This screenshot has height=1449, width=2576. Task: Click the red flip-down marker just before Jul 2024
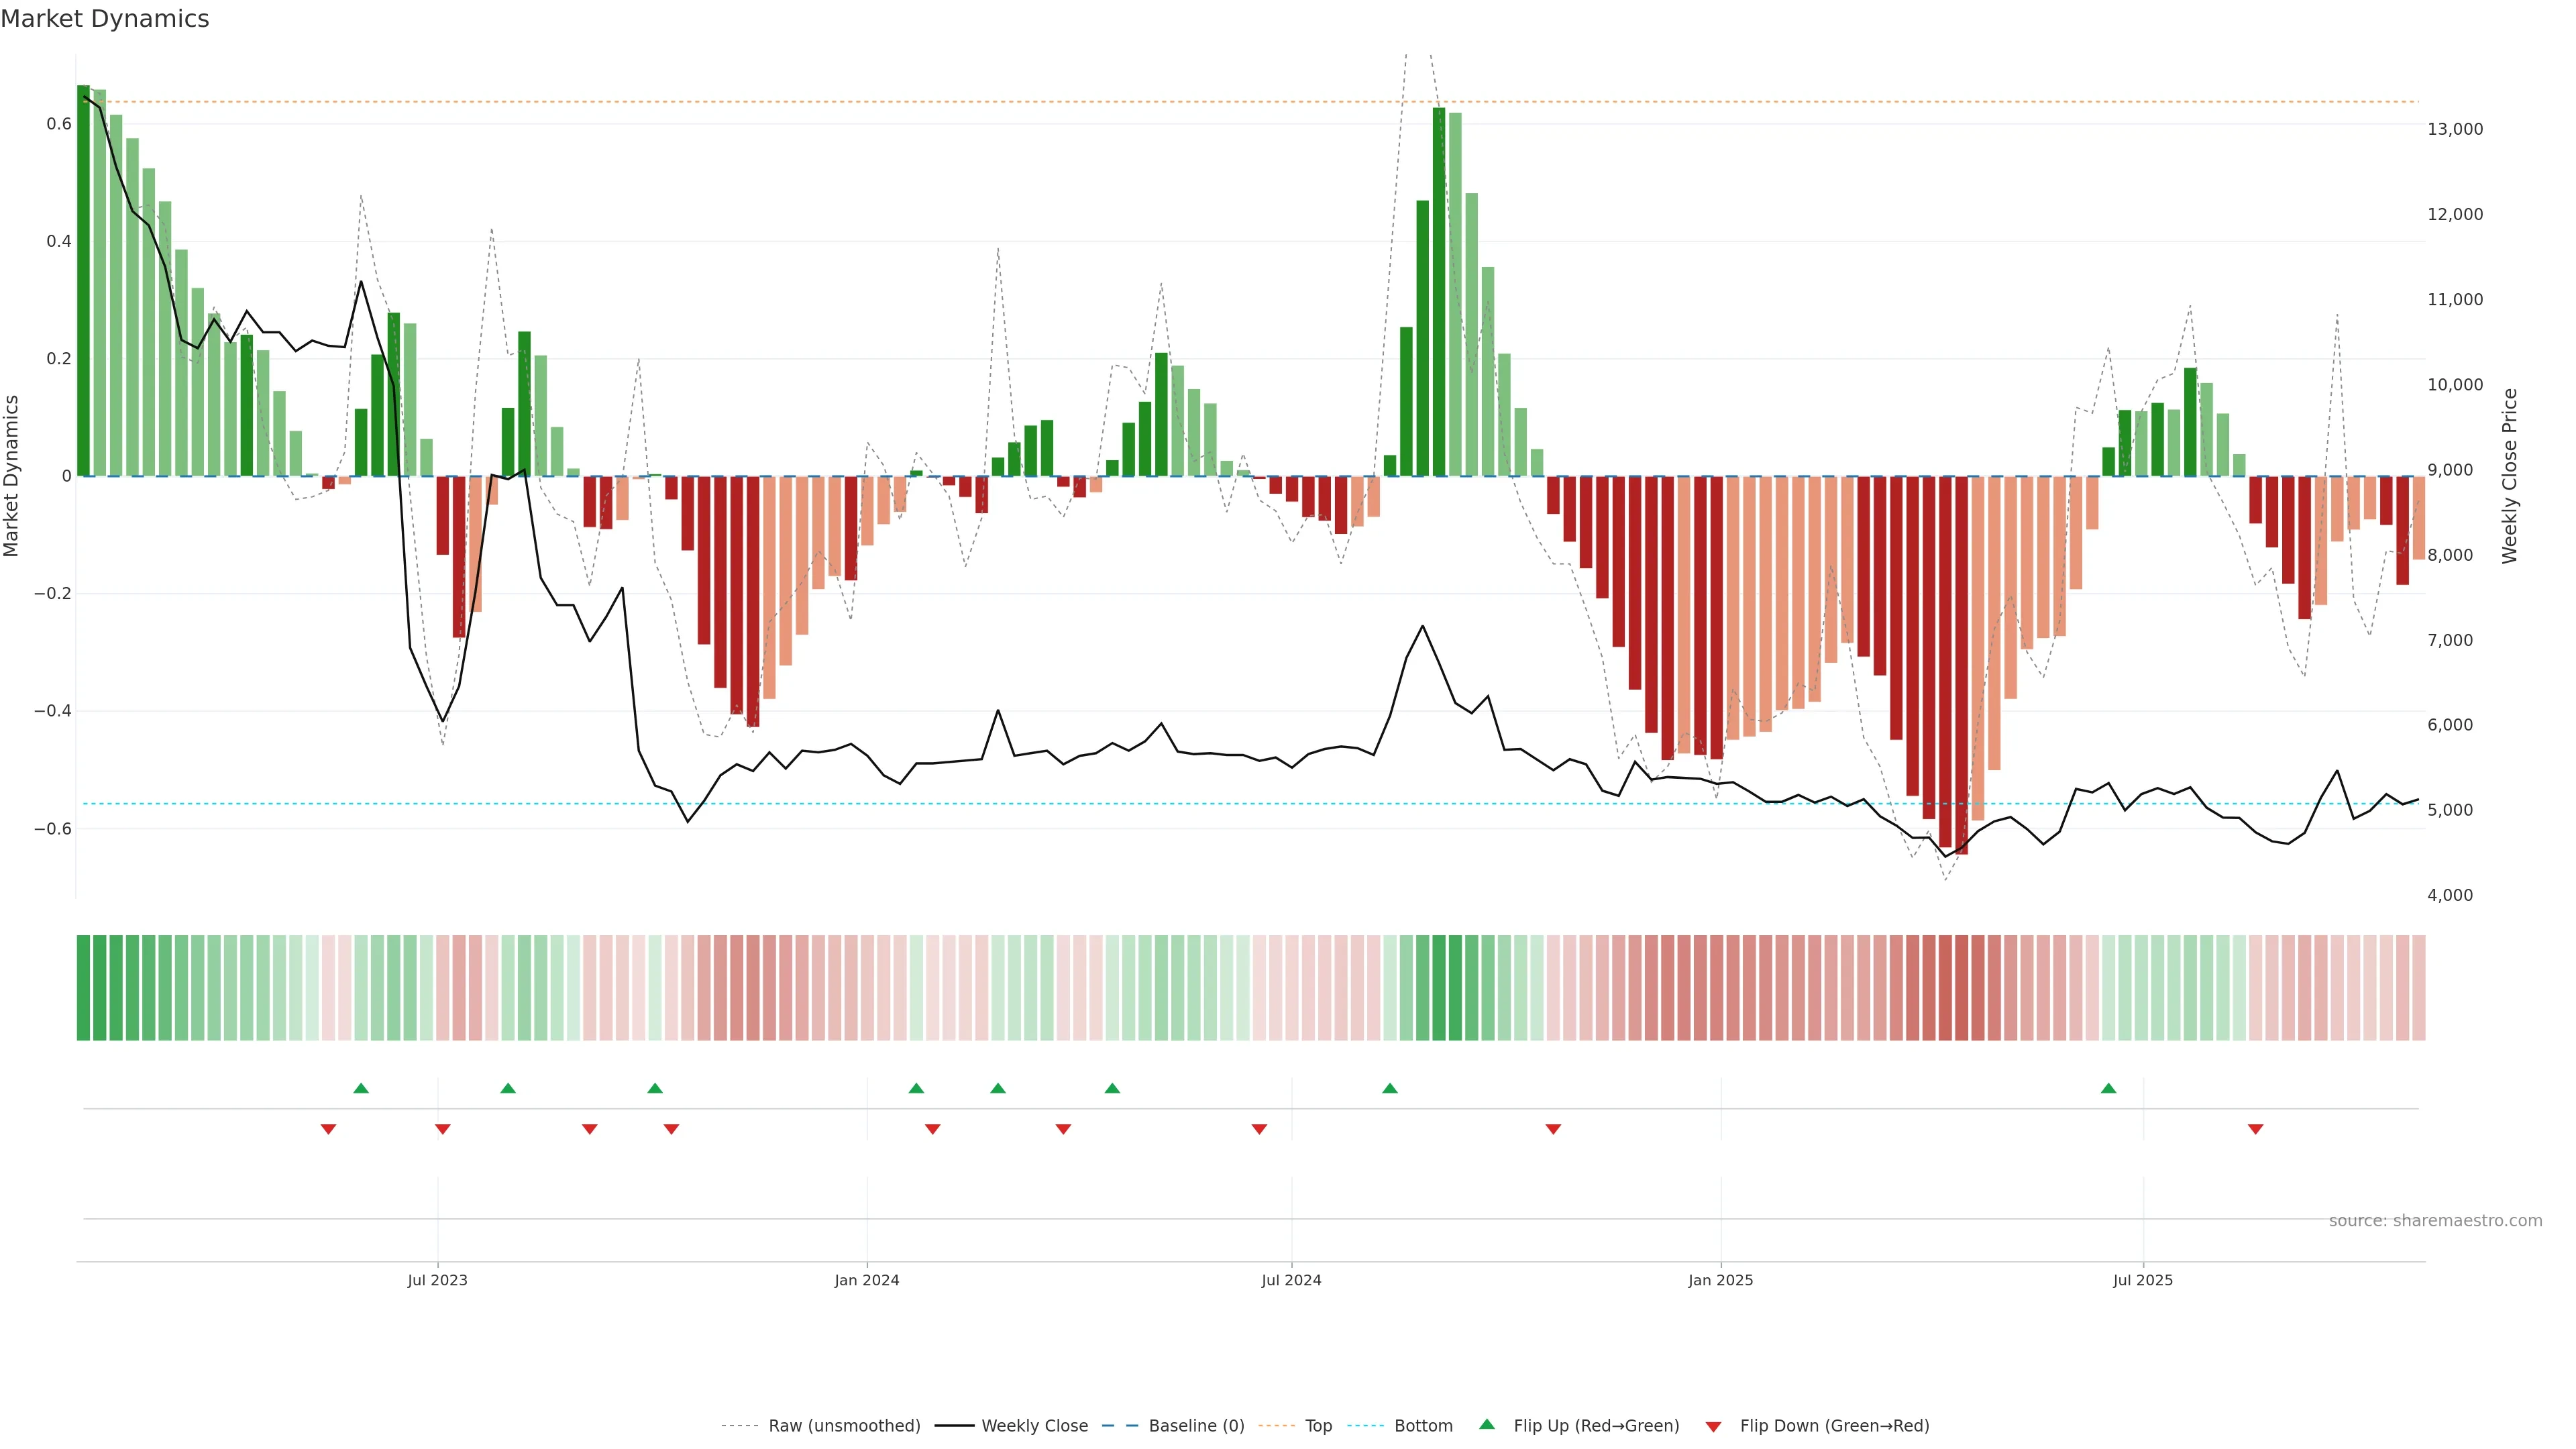(x=1259, y=1129)
